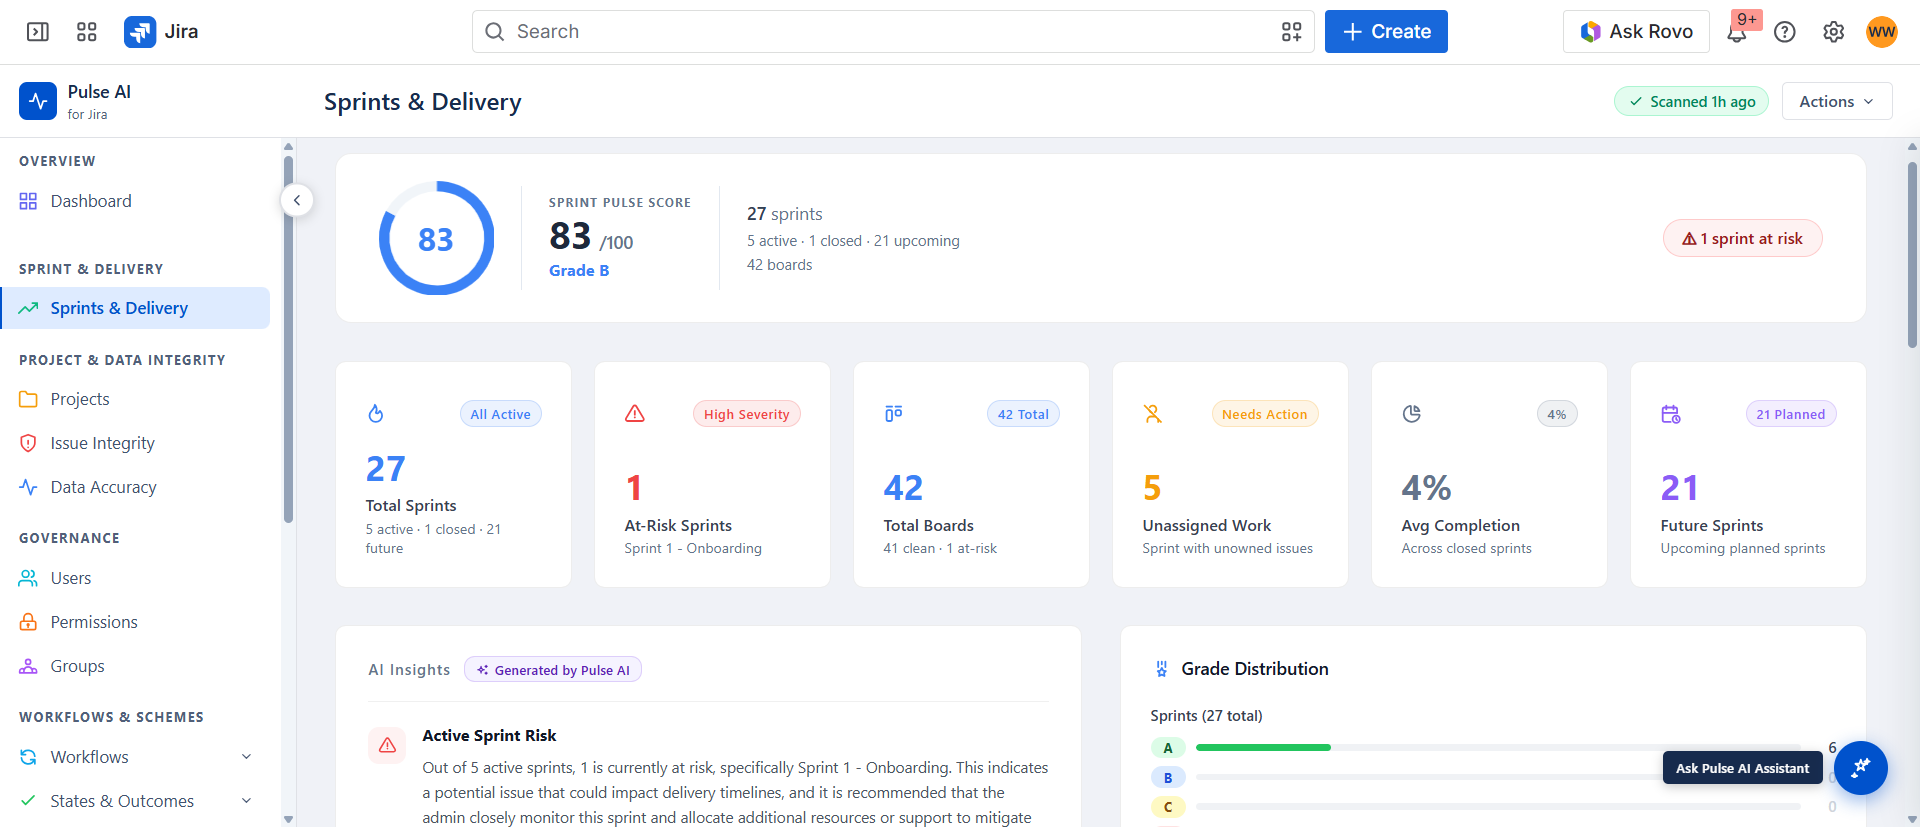
Task: Click the Create button
Action: pos(1386,32)
